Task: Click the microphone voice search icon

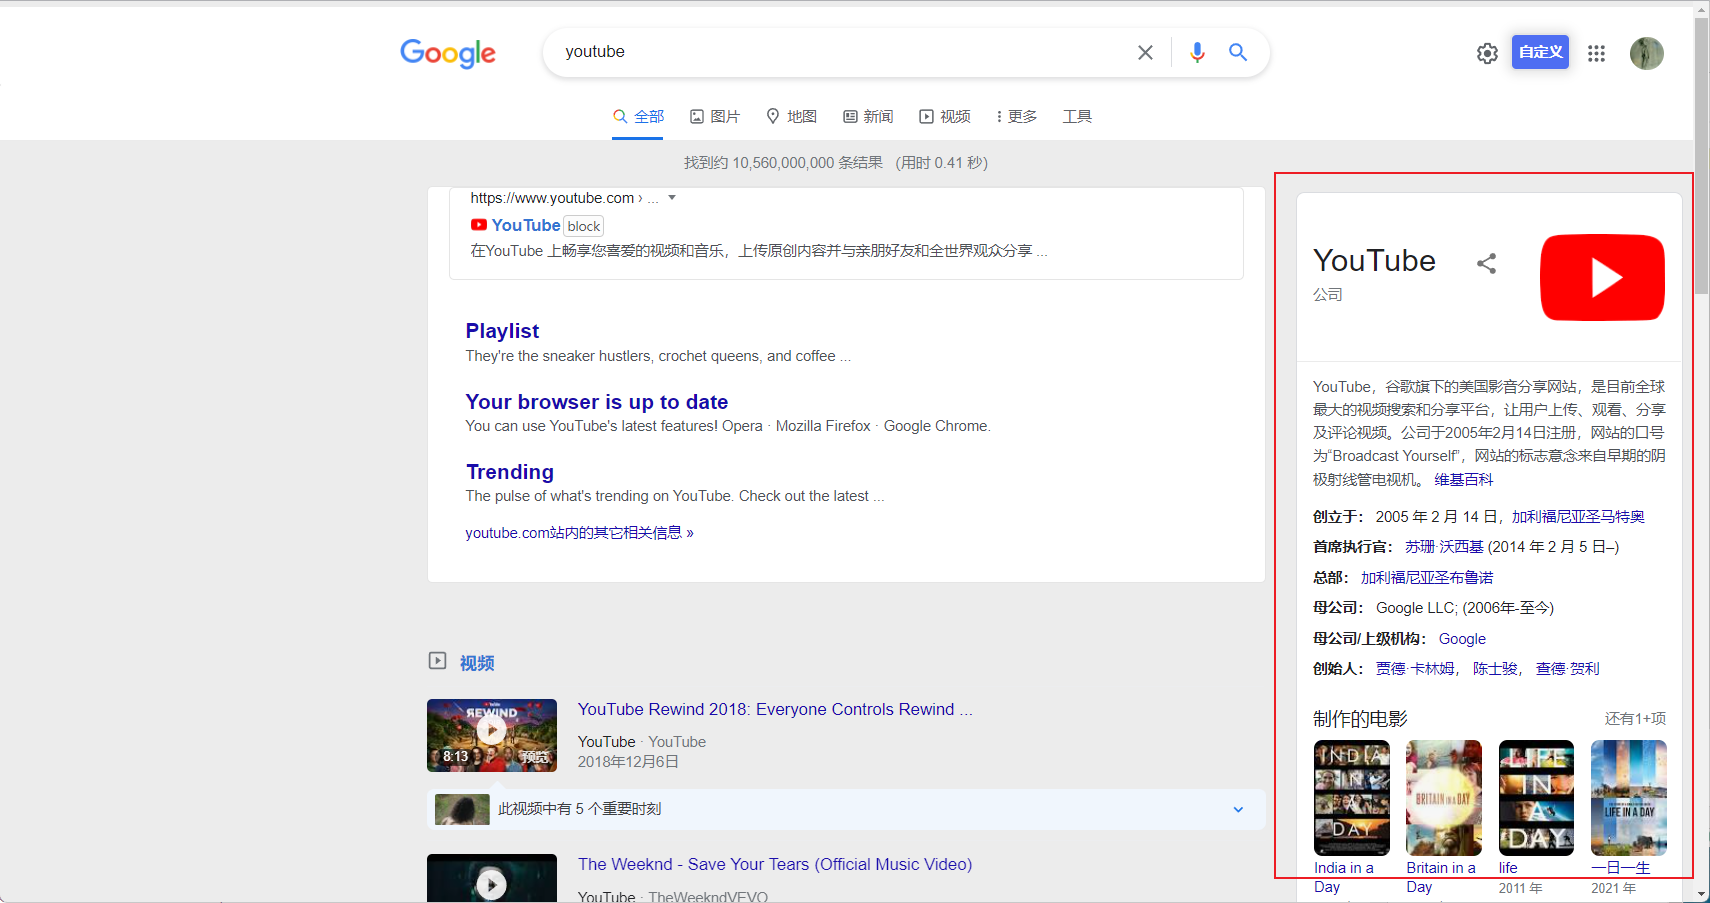Action: [x=1197, y=52]
